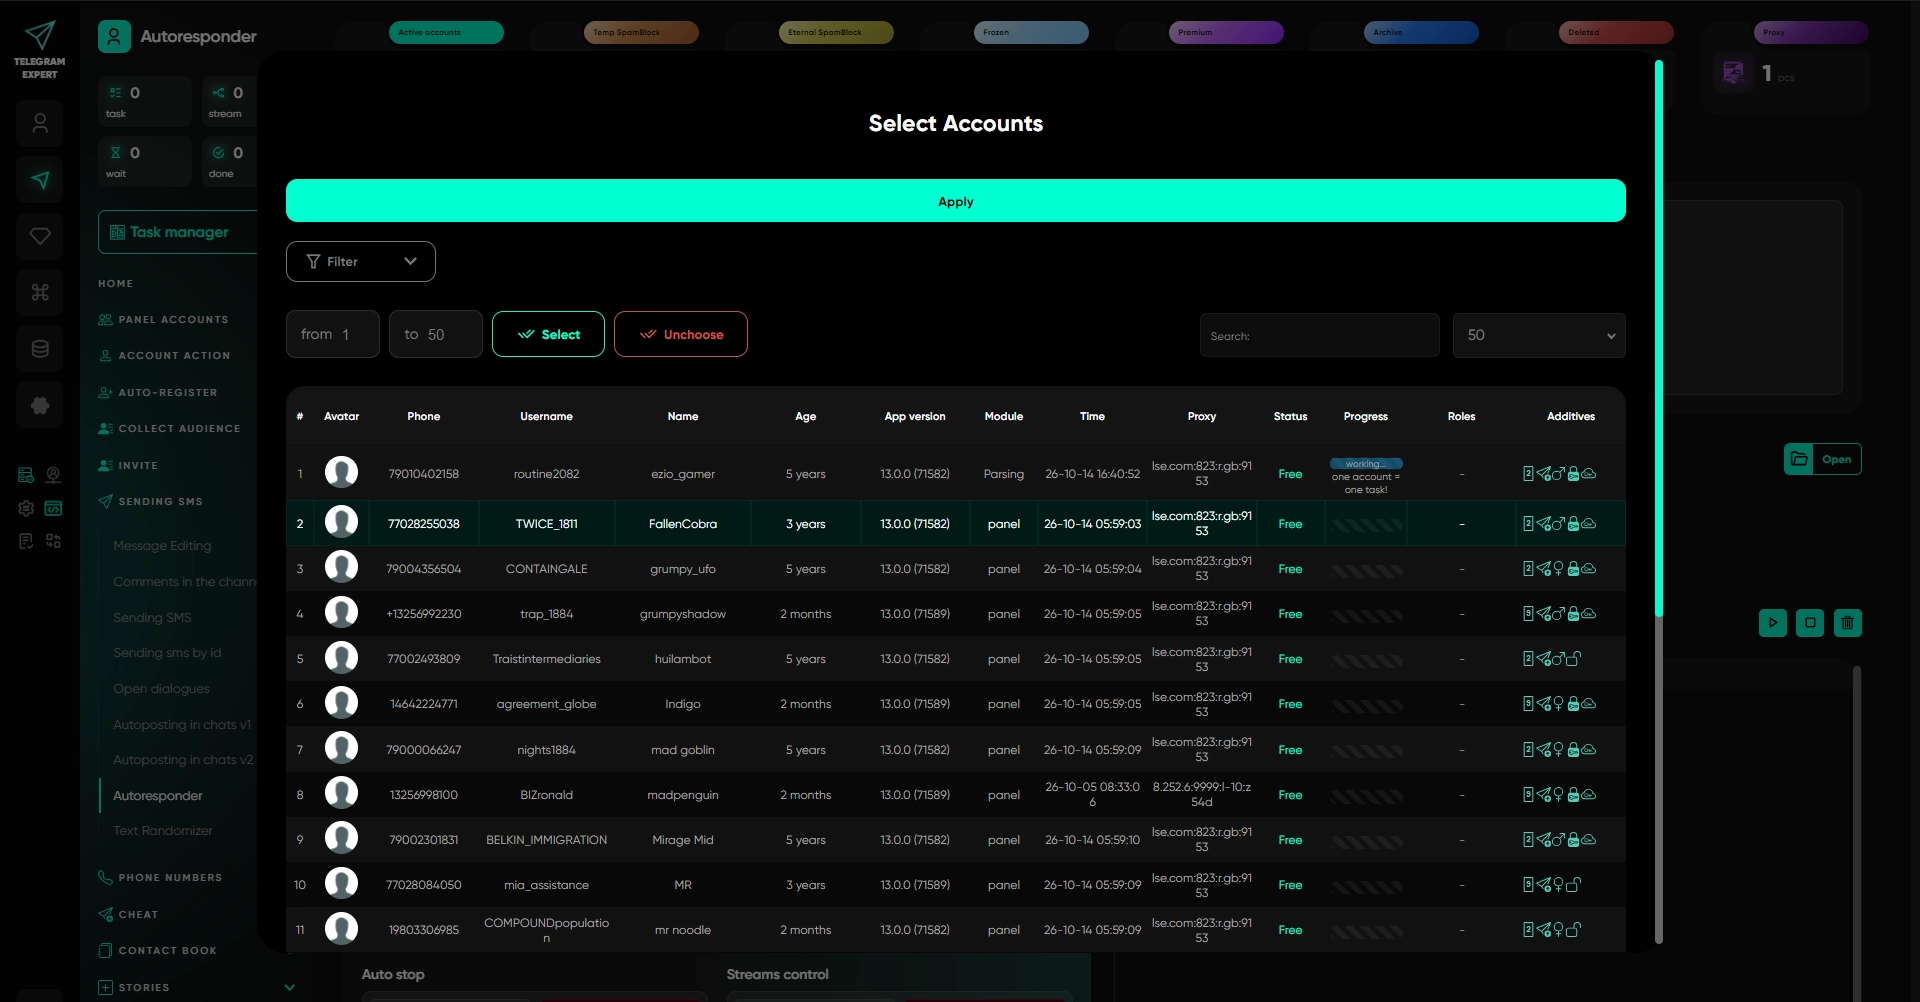Screen dimensions: 1920x1002
Task: Select the Frozen status tab
Action: click(x=1031, y=32)
